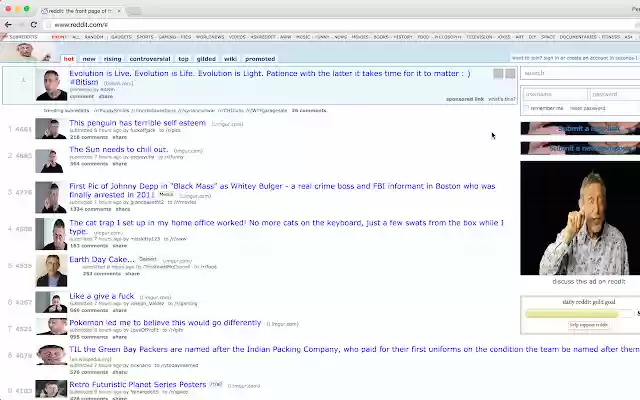Reload the page with the refresh icon

click(34, 24)
